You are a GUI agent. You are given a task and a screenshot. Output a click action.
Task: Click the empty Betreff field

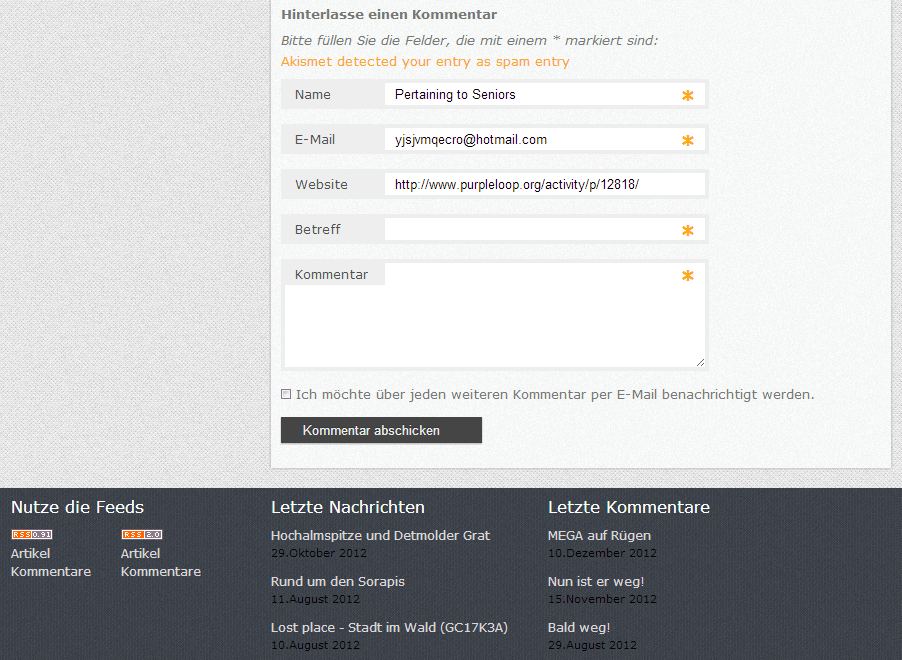(x=530, y=230)
